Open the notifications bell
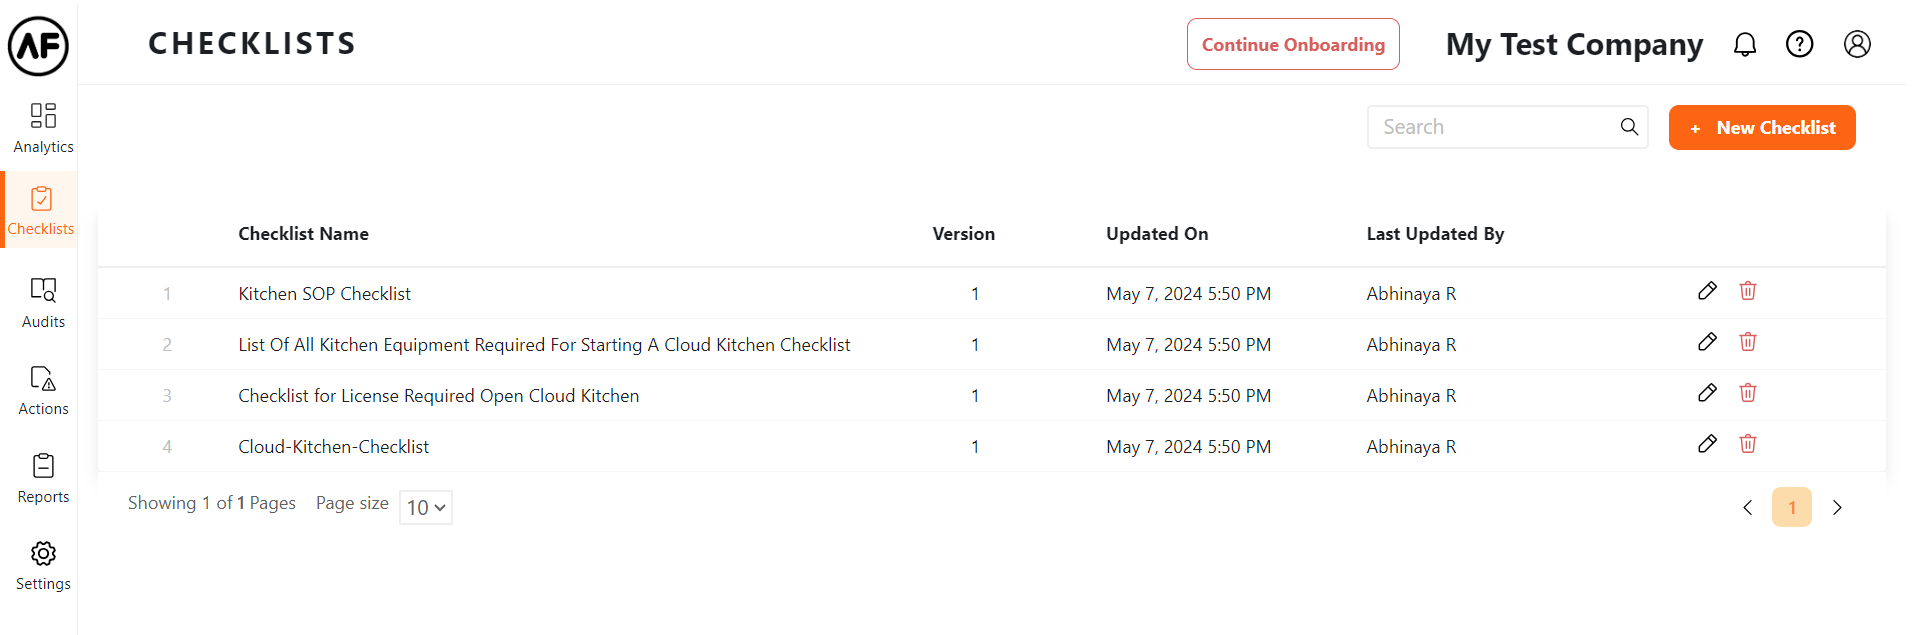Screen dimensions: 1920x635 pyautogui.click(x=1745, y=44)
